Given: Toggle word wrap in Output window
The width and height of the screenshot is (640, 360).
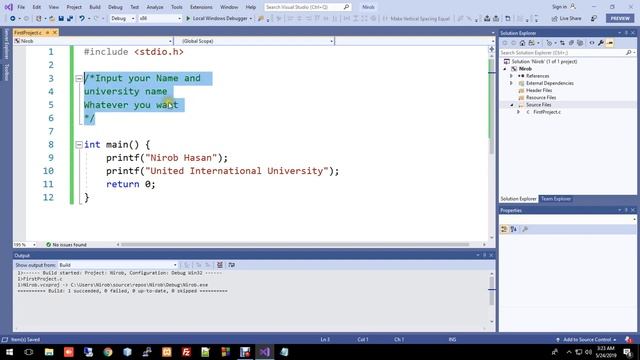Looking at the screenshot, I should (x=231, y=265).
